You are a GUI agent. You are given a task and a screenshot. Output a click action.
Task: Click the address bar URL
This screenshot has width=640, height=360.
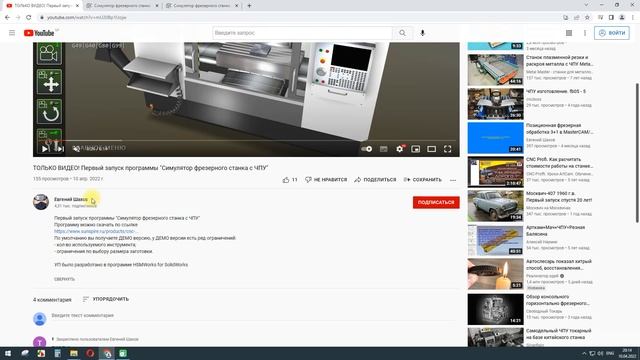(87, 18)
